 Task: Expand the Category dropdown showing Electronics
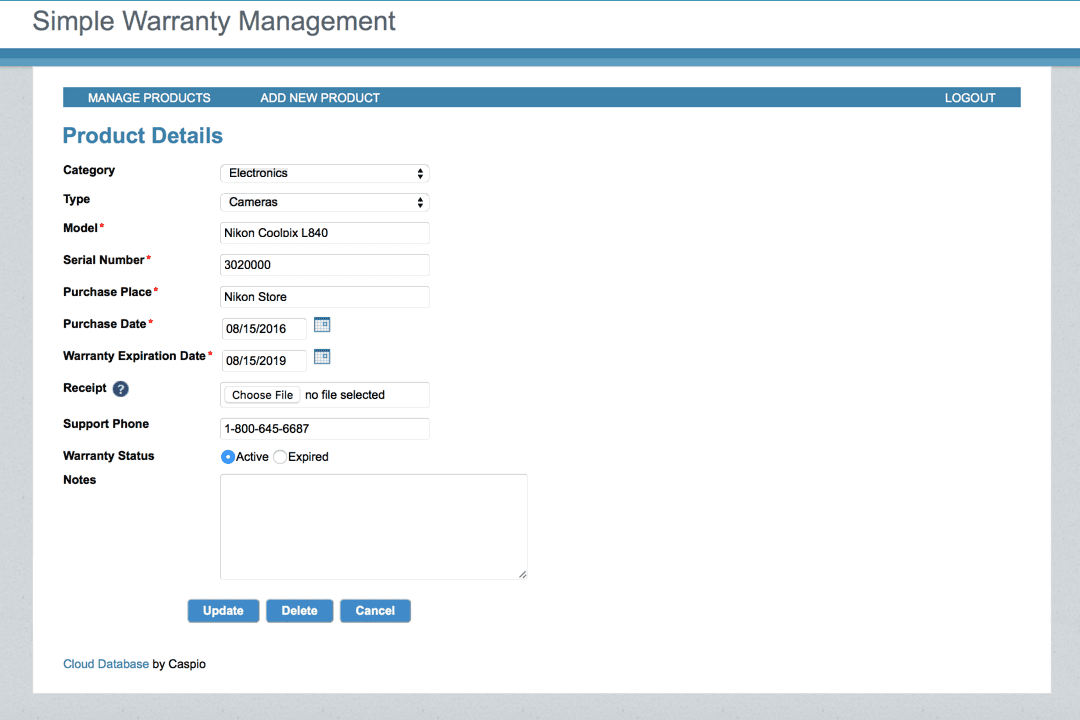pyautogui.click(x=324, y=173)
